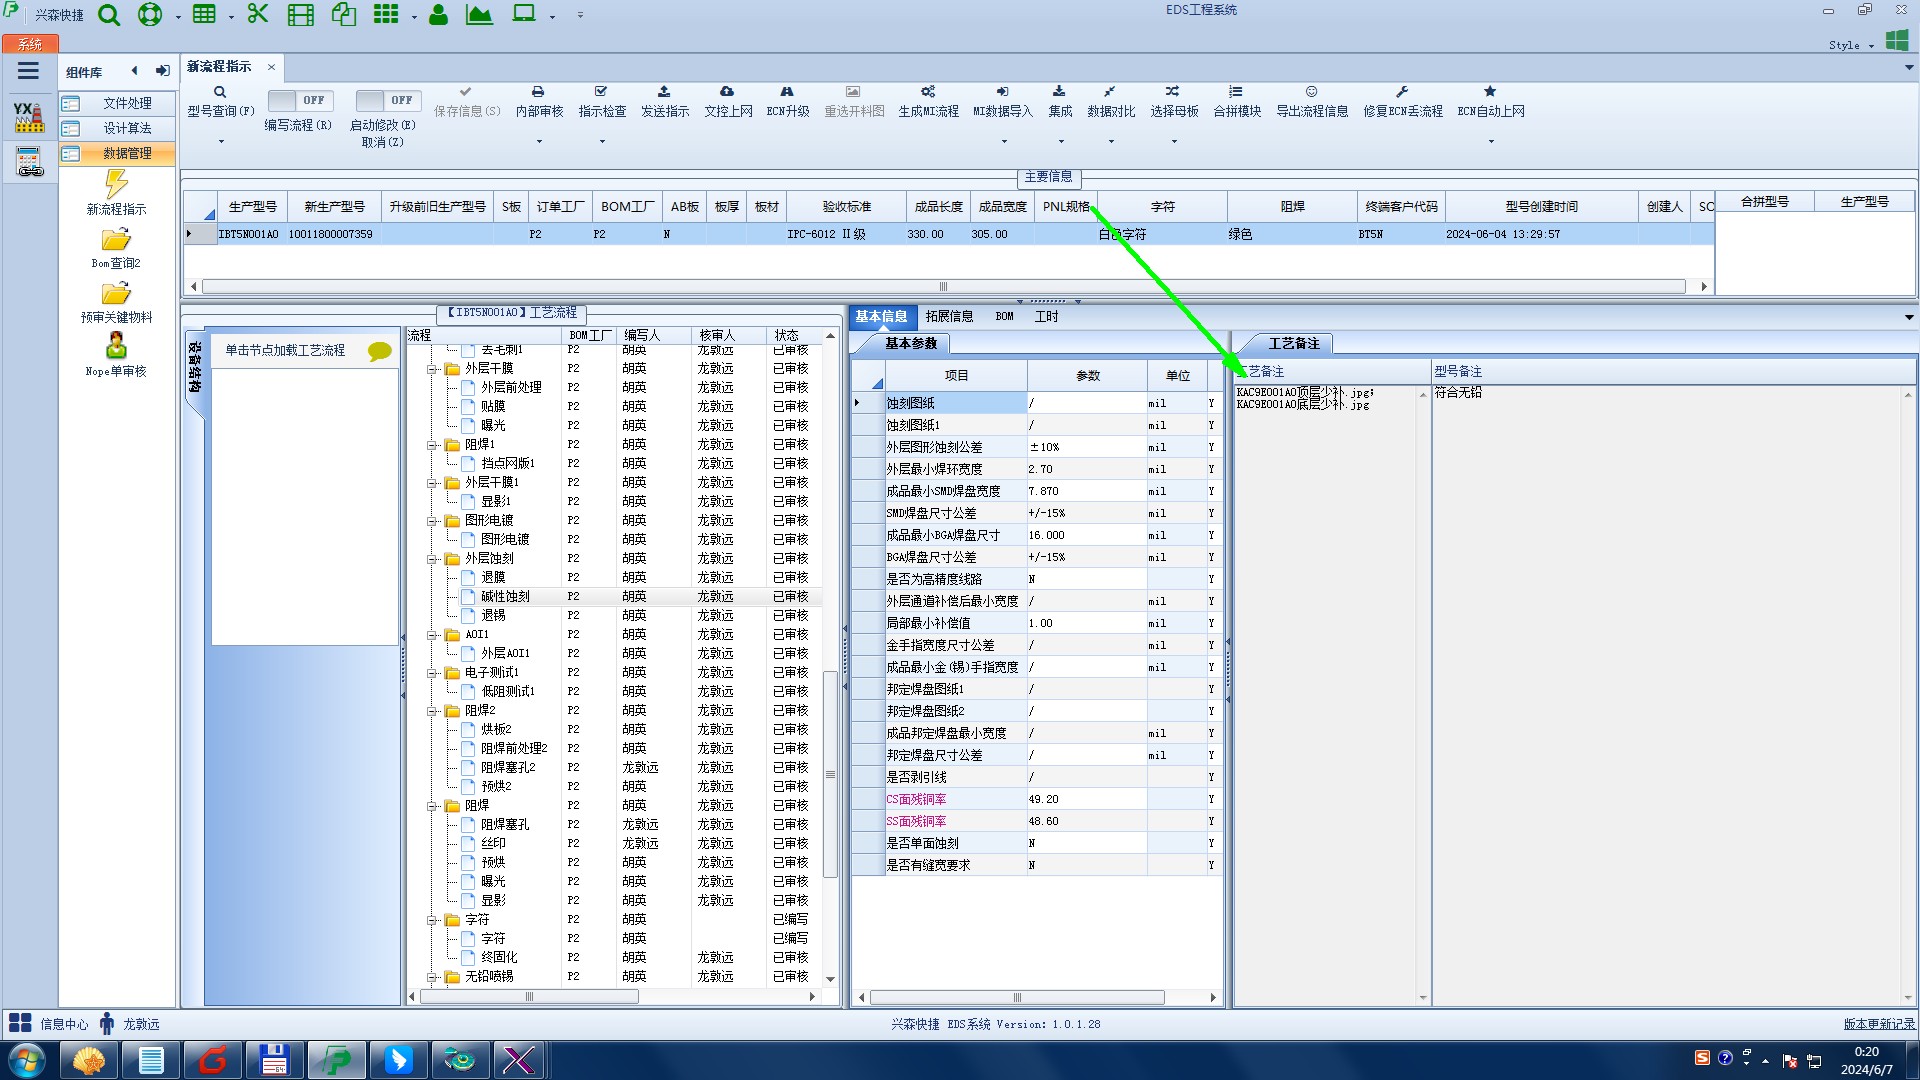Click the 型号查询 search icon
The width and height of the screenshot is (1920, 1080).
click(220, 92)
